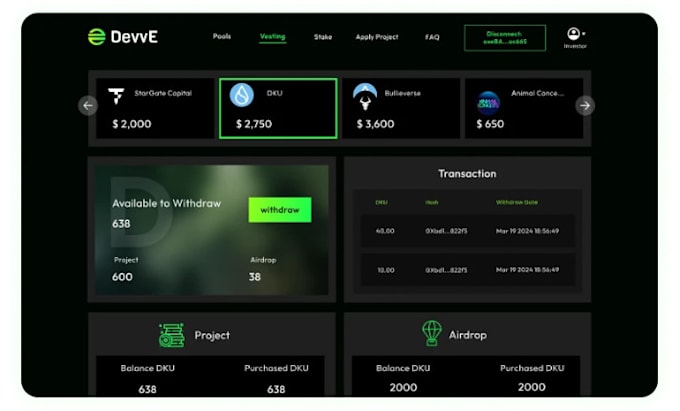Click the Disconnect wallet button
Viewport: 680px width, 411px height.
click(x=505, y=38)
